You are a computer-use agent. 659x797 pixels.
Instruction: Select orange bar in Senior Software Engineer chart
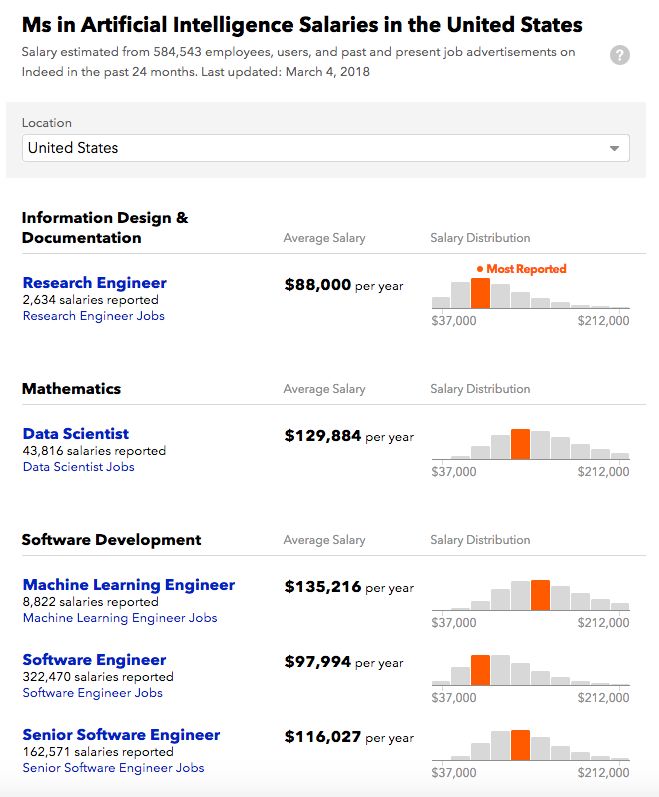click(x=520, y=745)
